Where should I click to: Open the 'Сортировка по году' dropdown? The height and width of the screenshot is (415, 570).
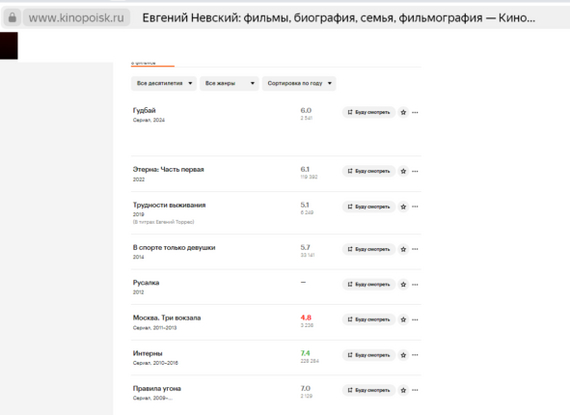point(299,83)
